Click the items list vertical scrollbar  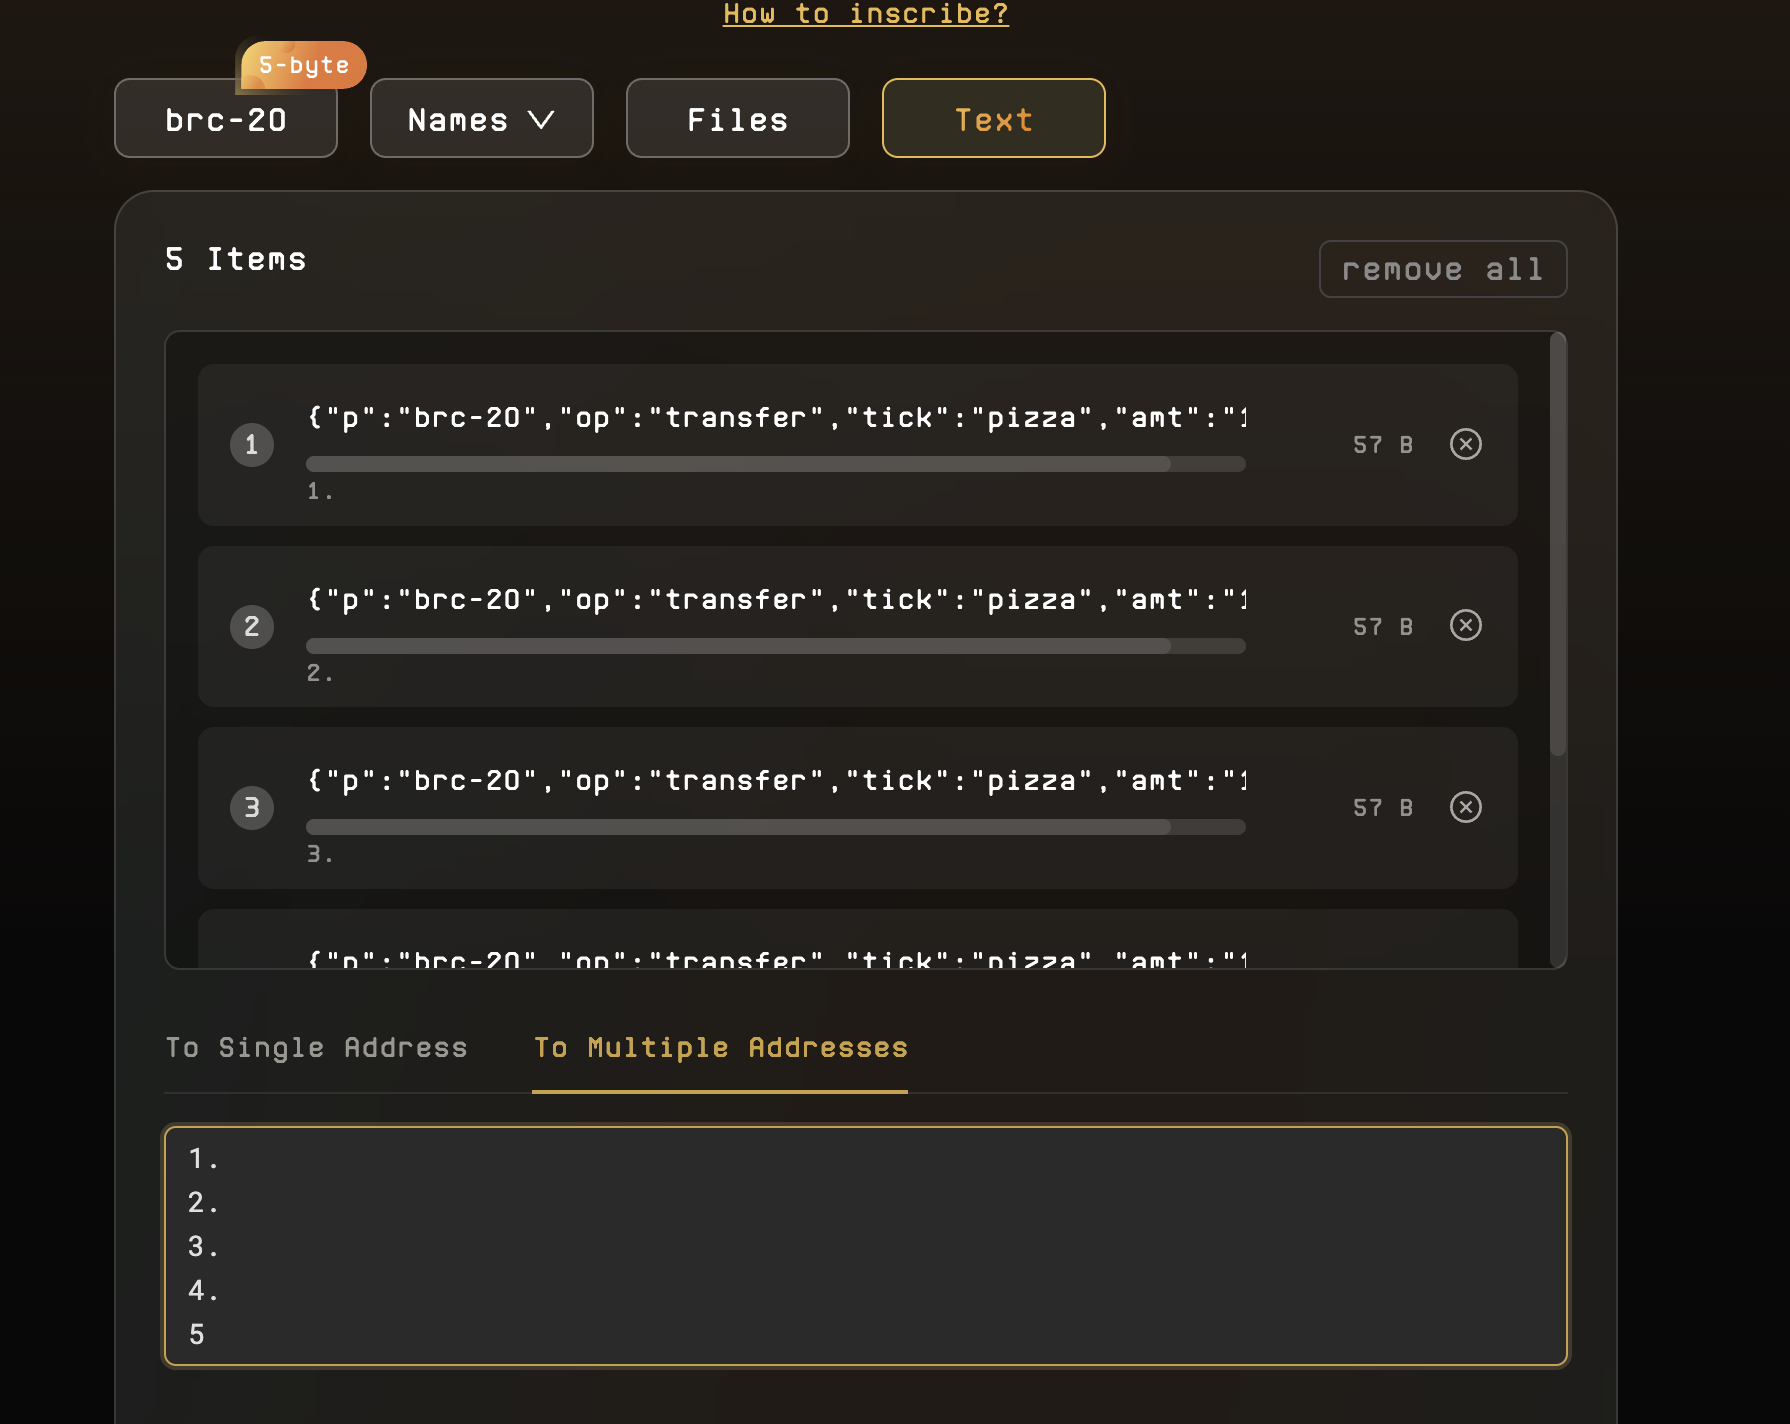tap(1557, 545)
